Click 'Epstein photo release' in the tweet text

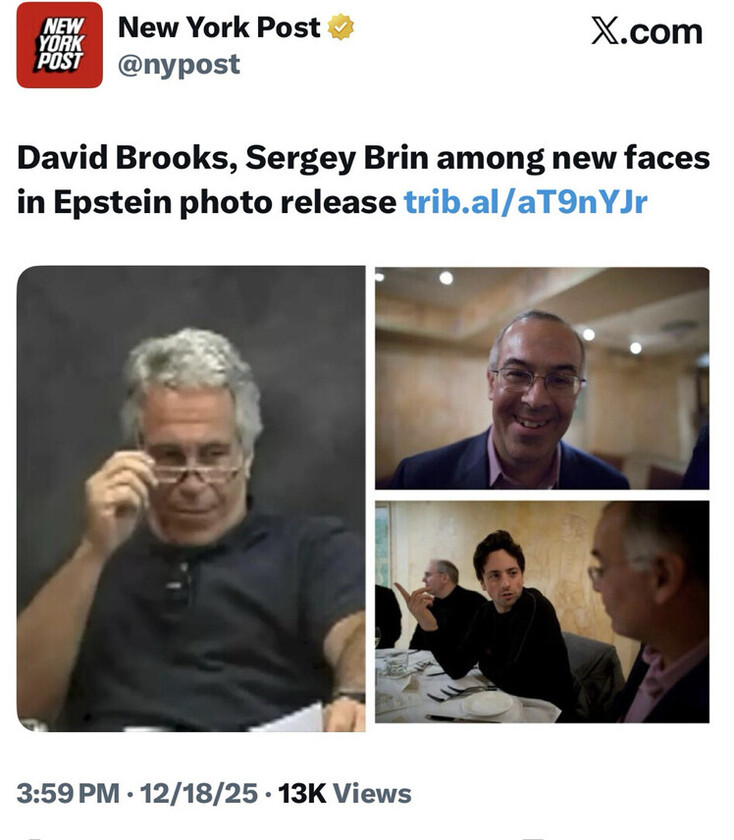[x=225, y=202]
